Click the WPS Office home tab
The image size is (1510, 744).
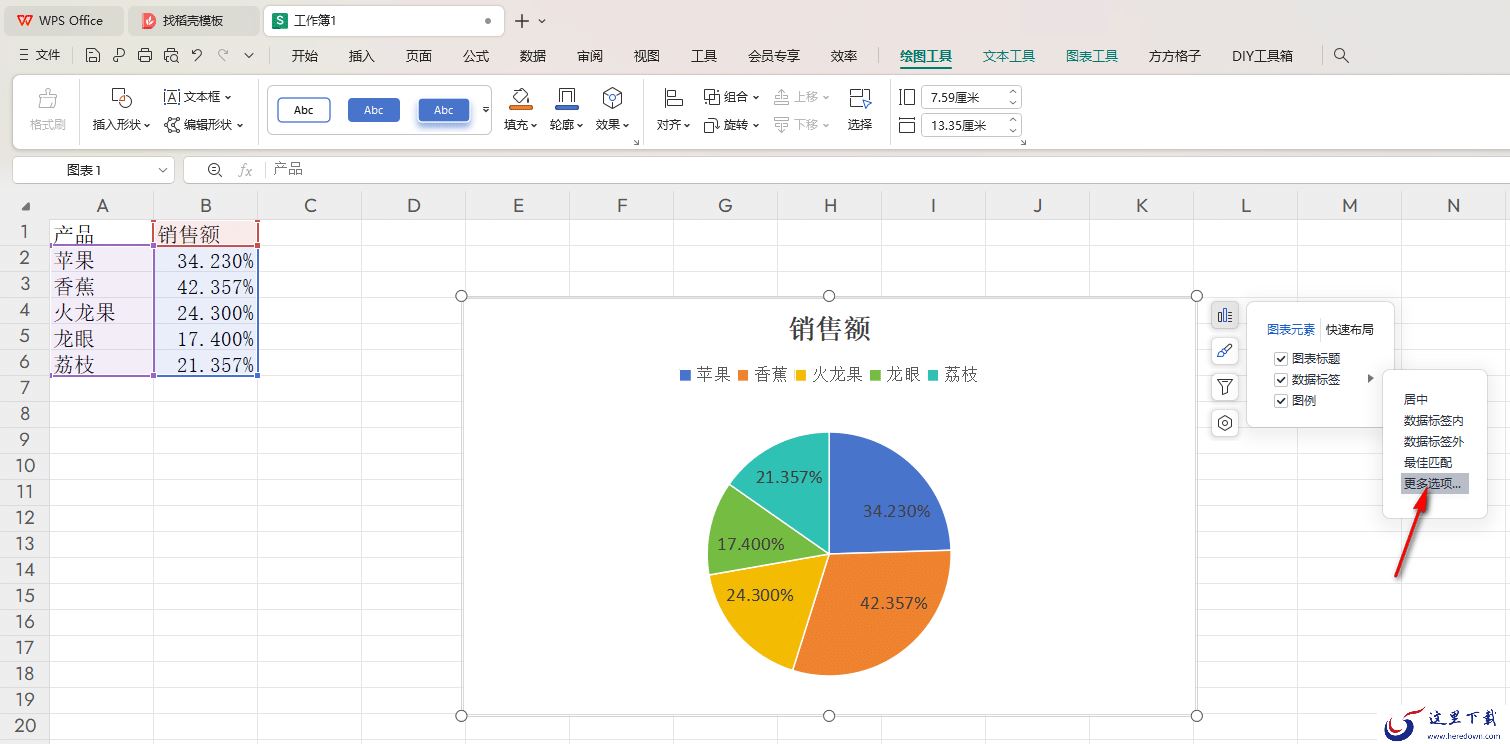tap(62, 20)
